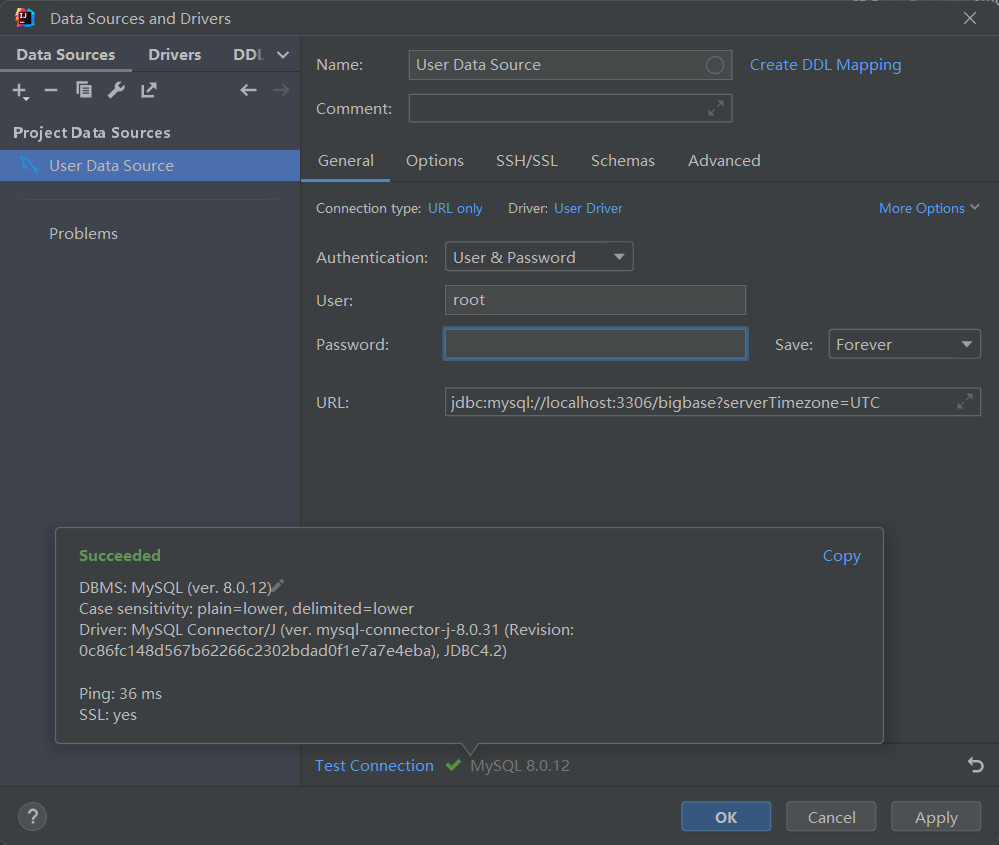Remove the selected data source with minus icon
The width and height of the screenshot is (999, 845).
[51, 90]
